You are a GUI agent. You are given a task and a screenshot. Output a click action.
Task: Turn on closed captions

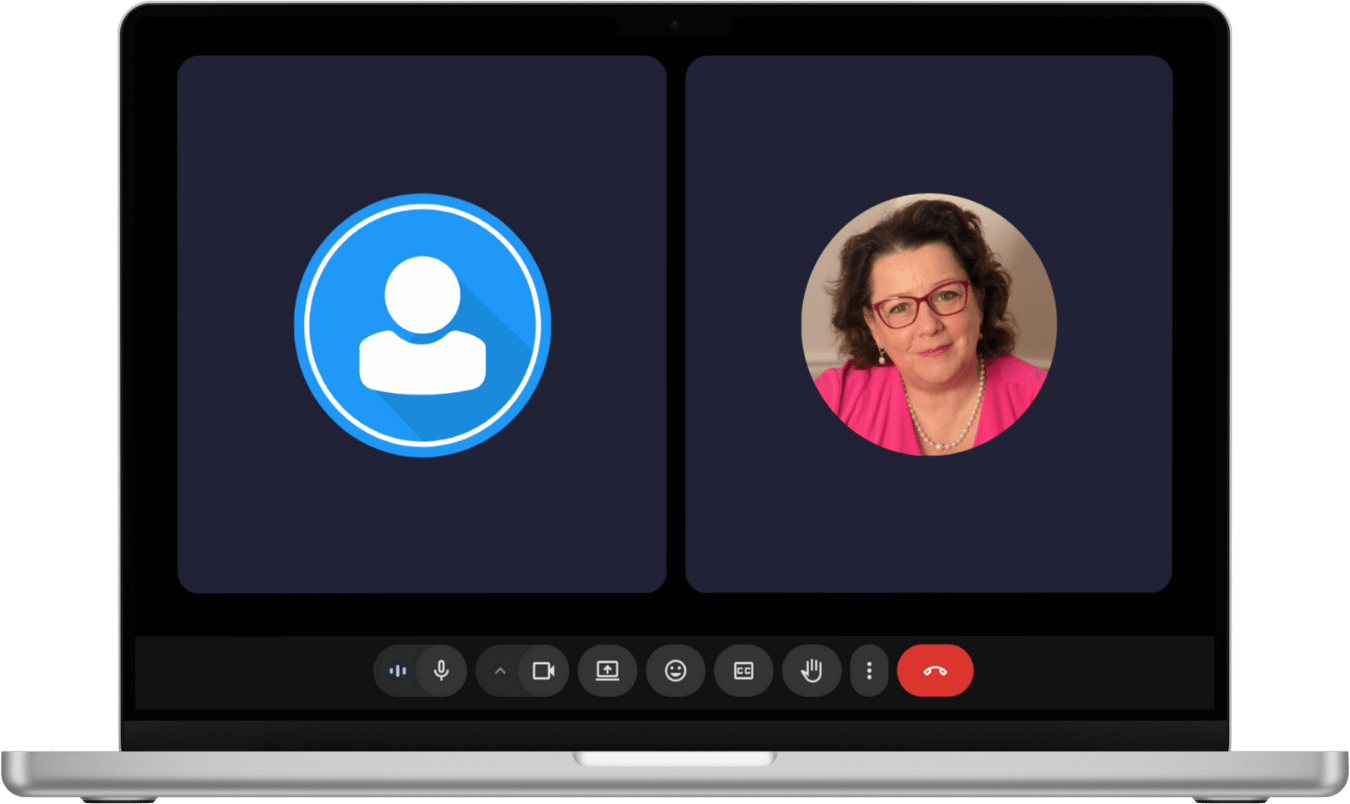click(744, 671)
